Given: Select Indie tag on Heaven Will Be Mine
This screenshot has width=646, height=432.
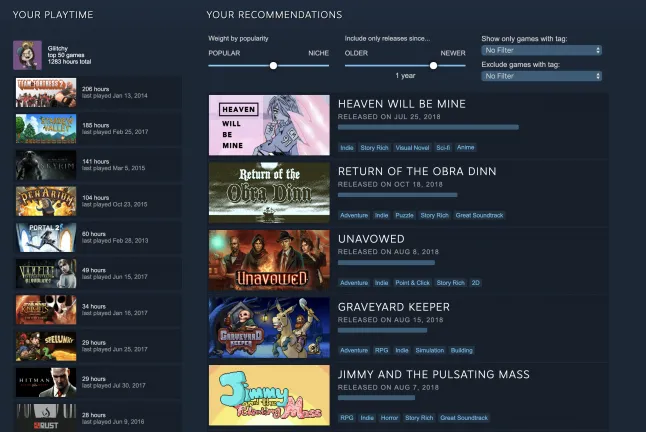Looking at the screenshot, I should tap(347, 147).
